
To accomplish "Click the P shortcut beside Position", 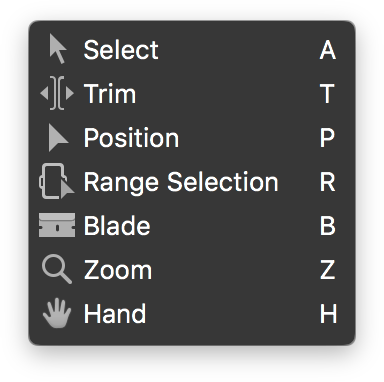I will [327, 138].
